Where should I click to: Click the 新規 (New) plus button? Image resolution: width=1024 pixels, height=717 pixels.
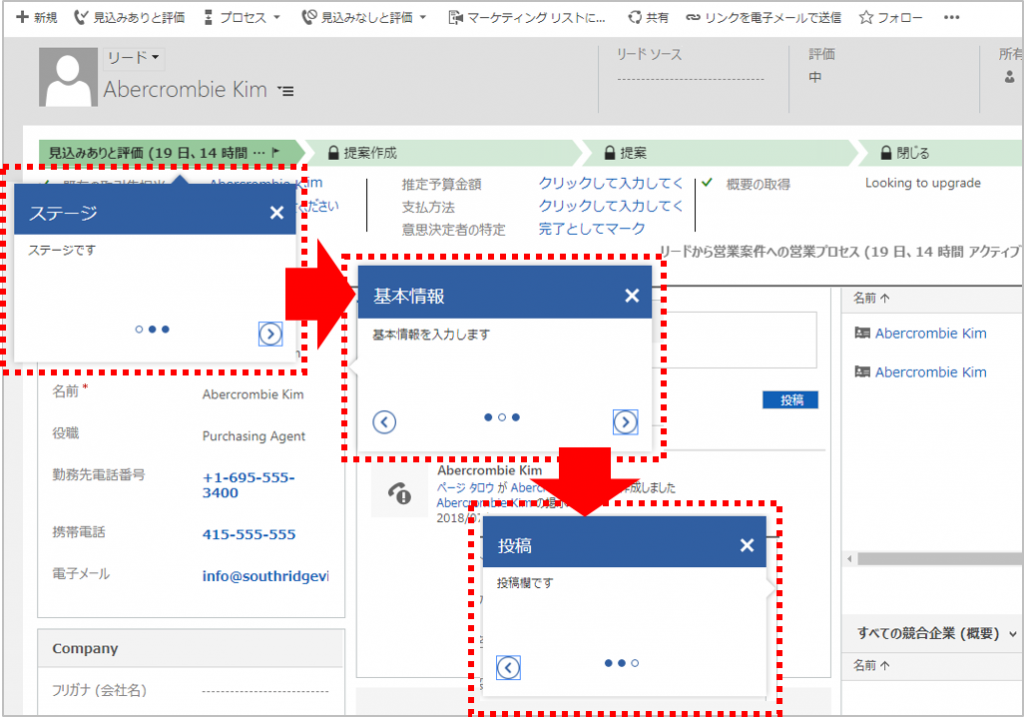[23, 18]
